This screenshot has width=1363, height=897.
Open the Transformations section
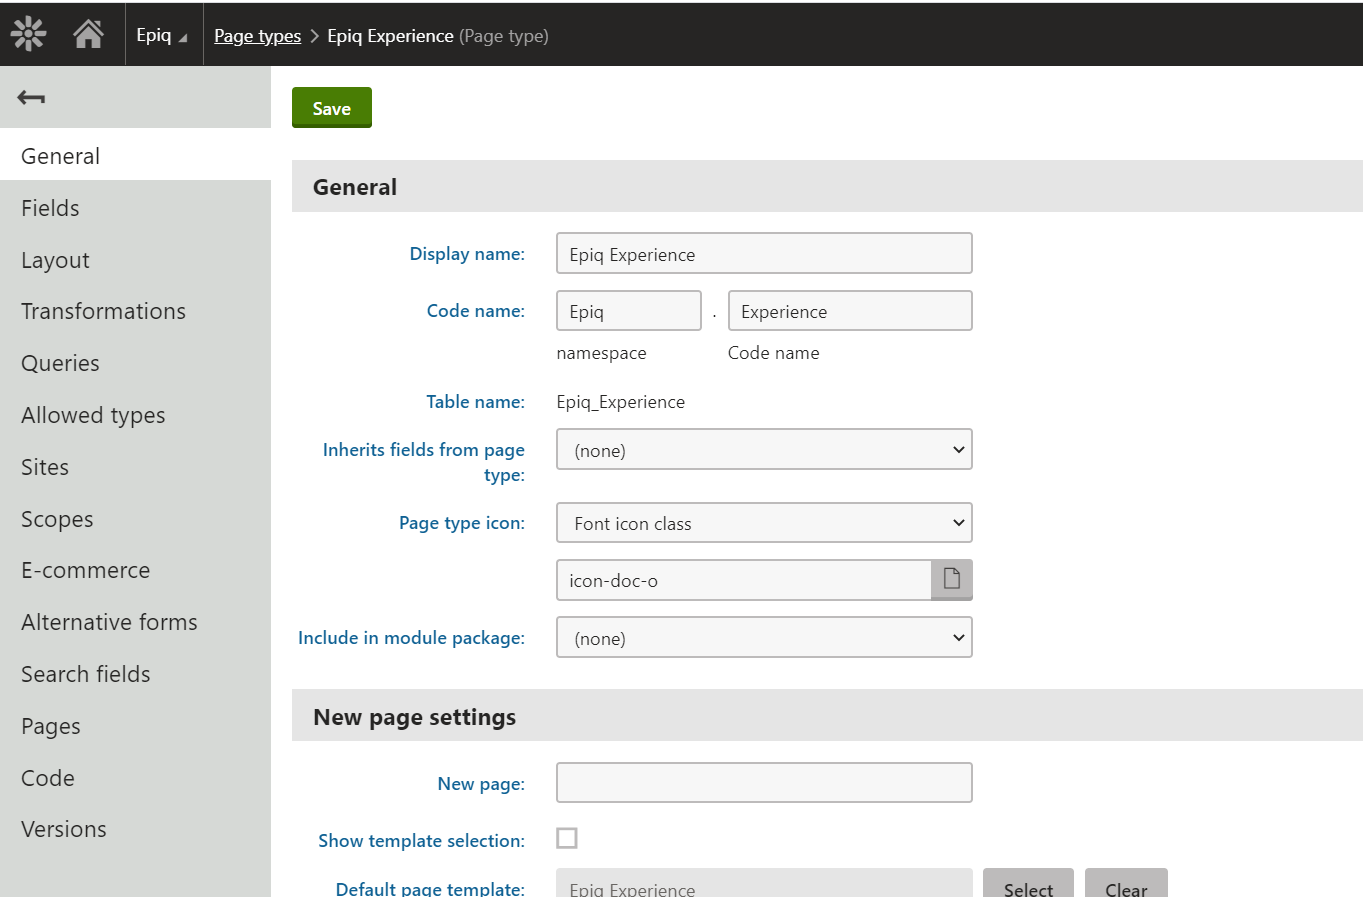point(103,311)
